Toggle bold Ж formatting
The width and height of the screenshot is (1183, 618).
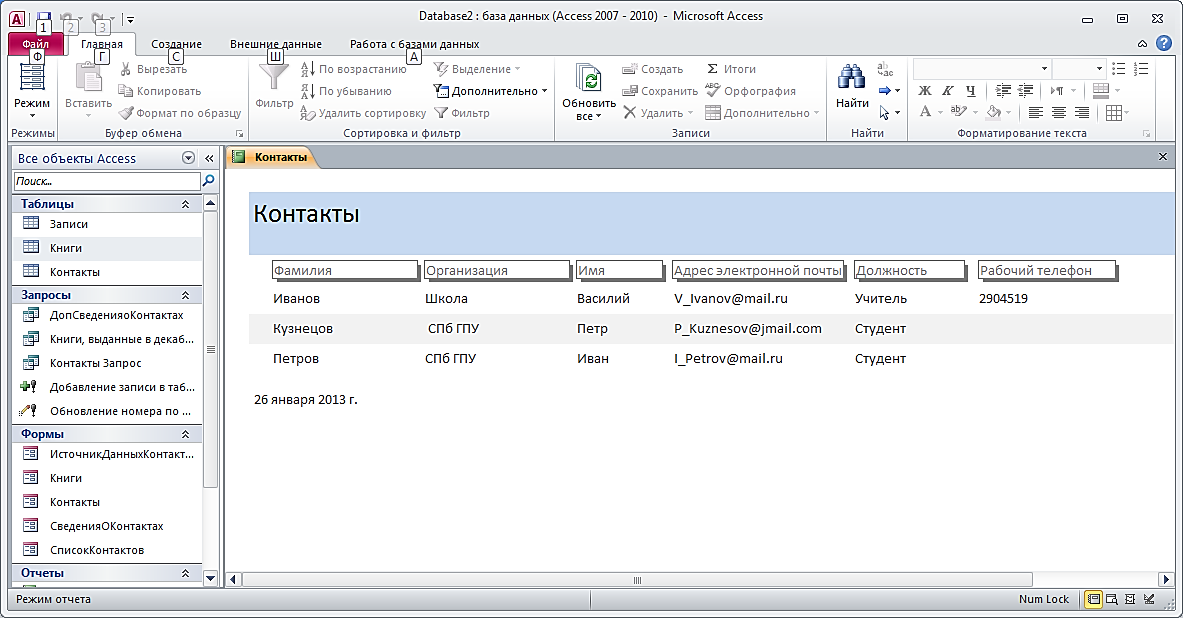925,91
